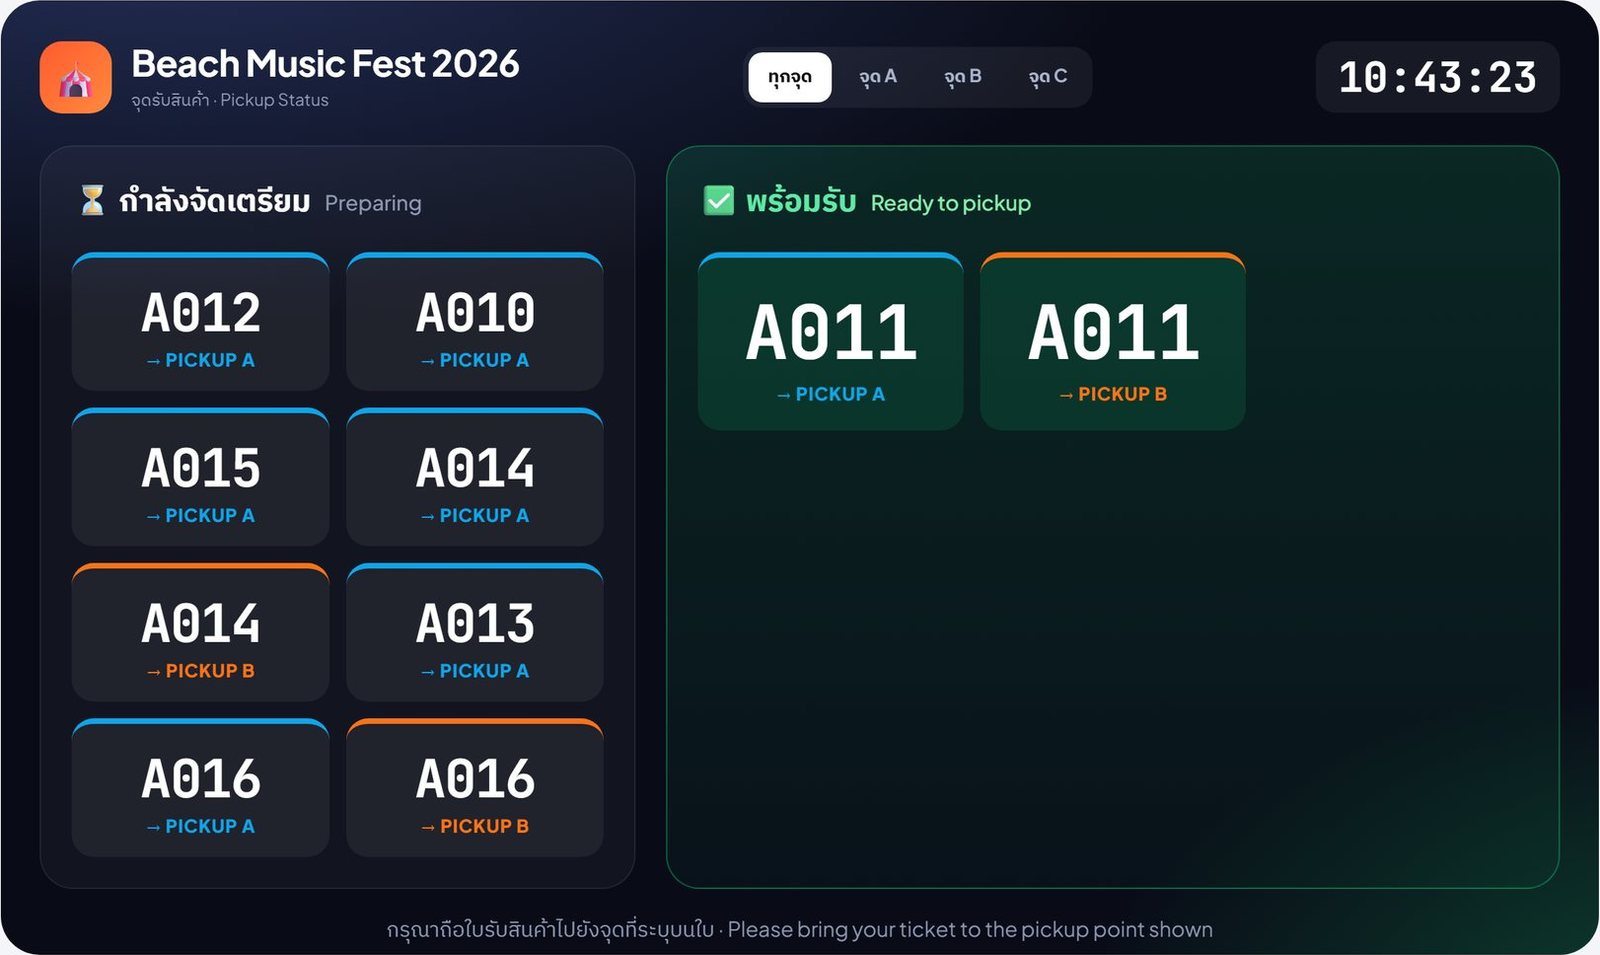Screen dimensions: 1600x955
Task: Switch to the จุด C tab
Action: point(1048,77)
